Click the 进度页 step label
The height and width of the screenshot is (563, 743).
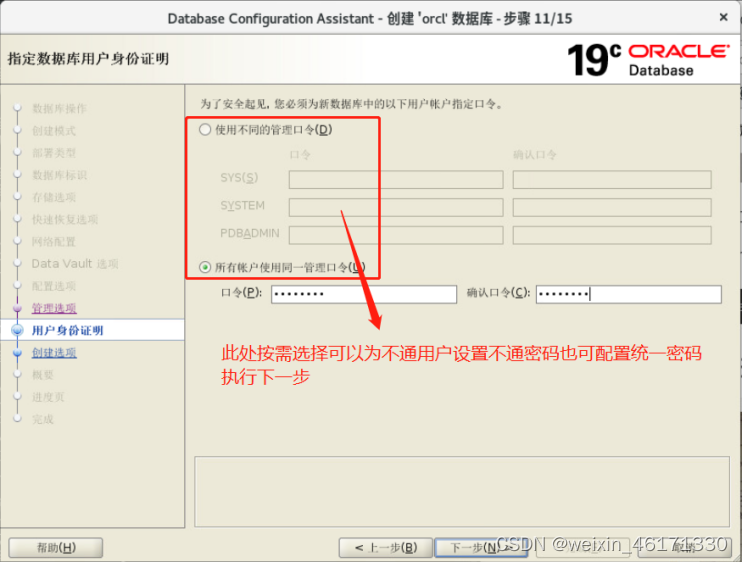(48, 397)
